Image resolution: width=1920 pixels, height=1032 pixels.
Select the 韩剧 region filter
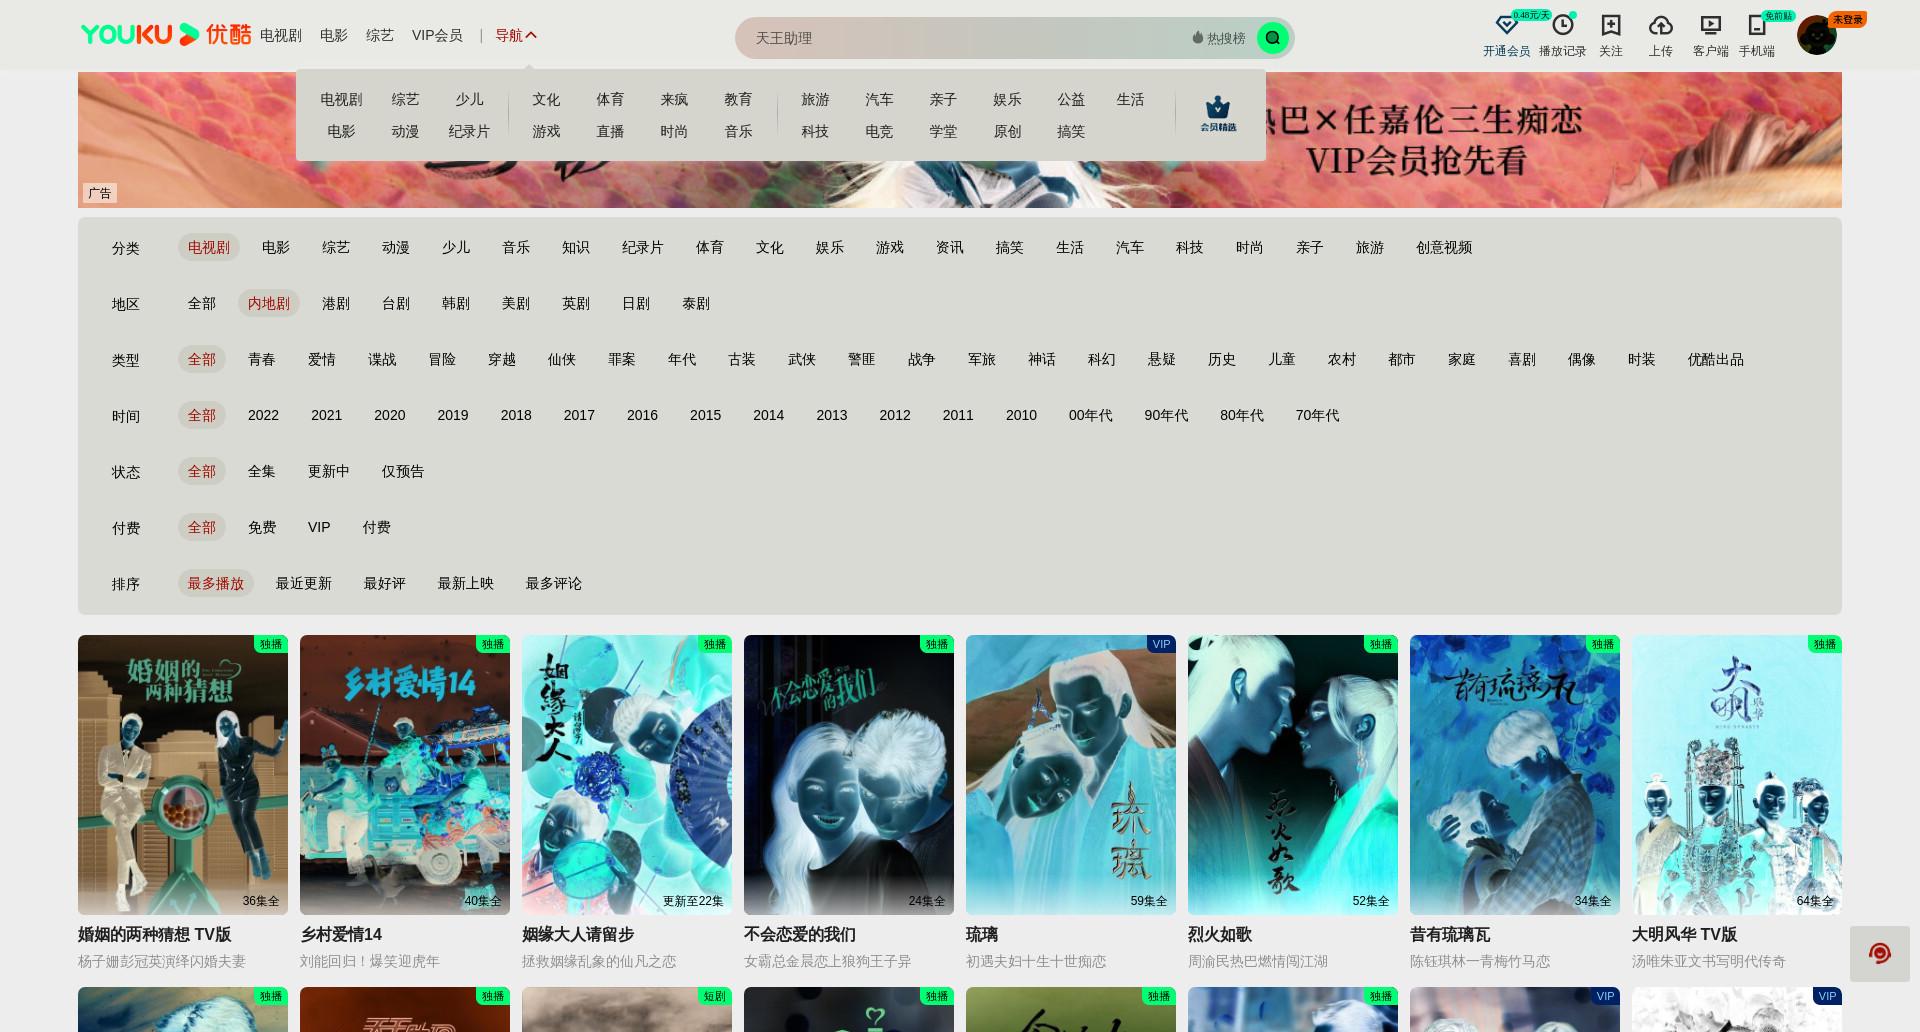pos(456,303)
